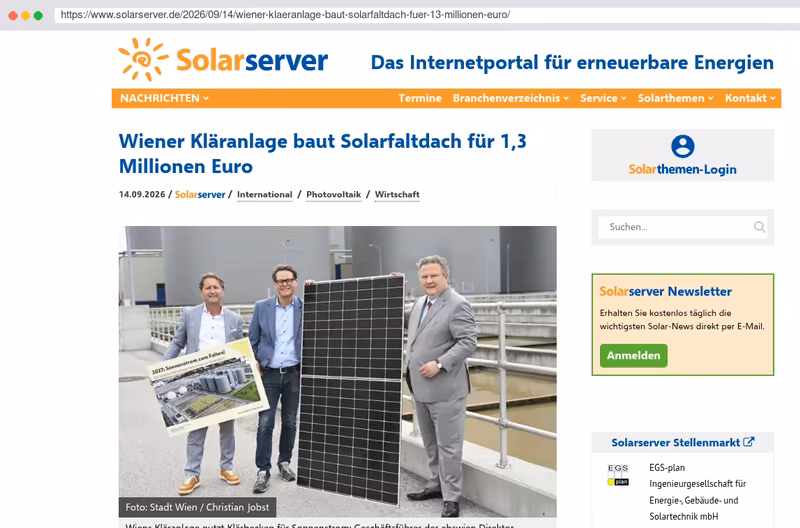Click the green Anmelden newsletter button

634,356
